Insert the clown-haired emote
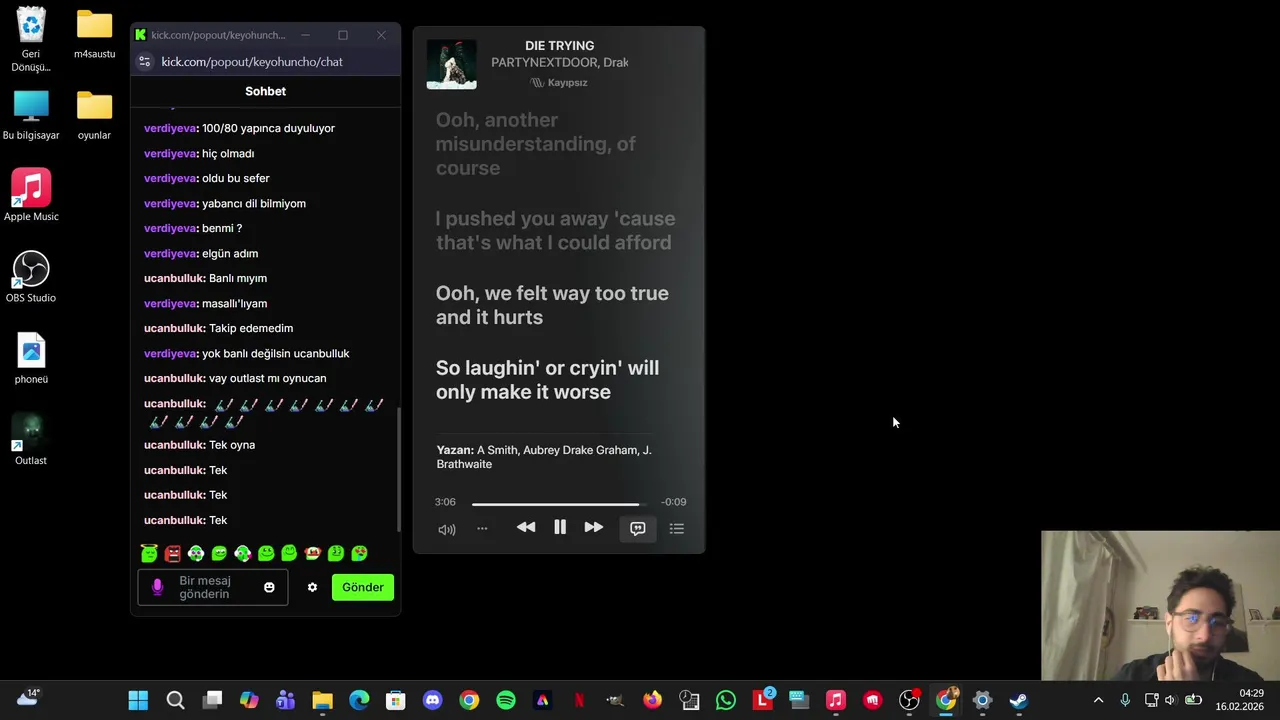The height and width of the screenshot is (720, 1280). tap(312, 553)
